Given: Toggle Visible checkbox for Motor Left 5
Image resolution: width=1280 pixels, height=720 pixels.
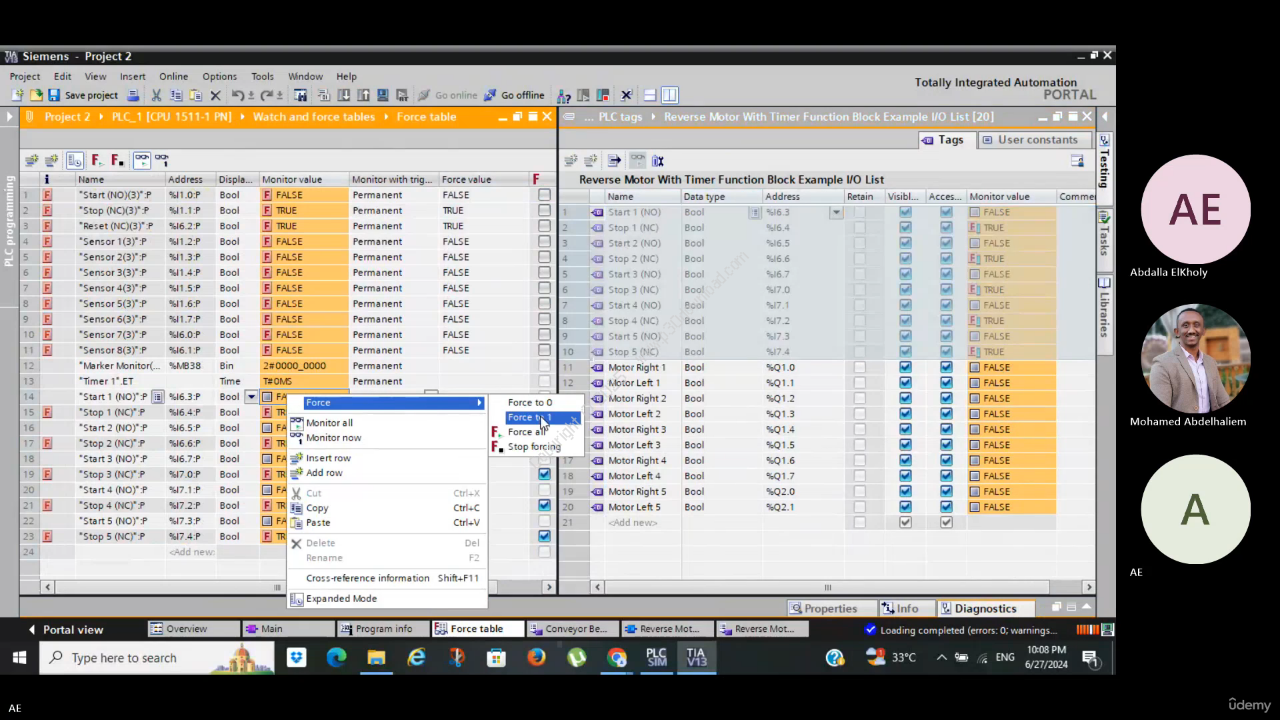Looking at the screenshot, I should (x=905, y=507).
